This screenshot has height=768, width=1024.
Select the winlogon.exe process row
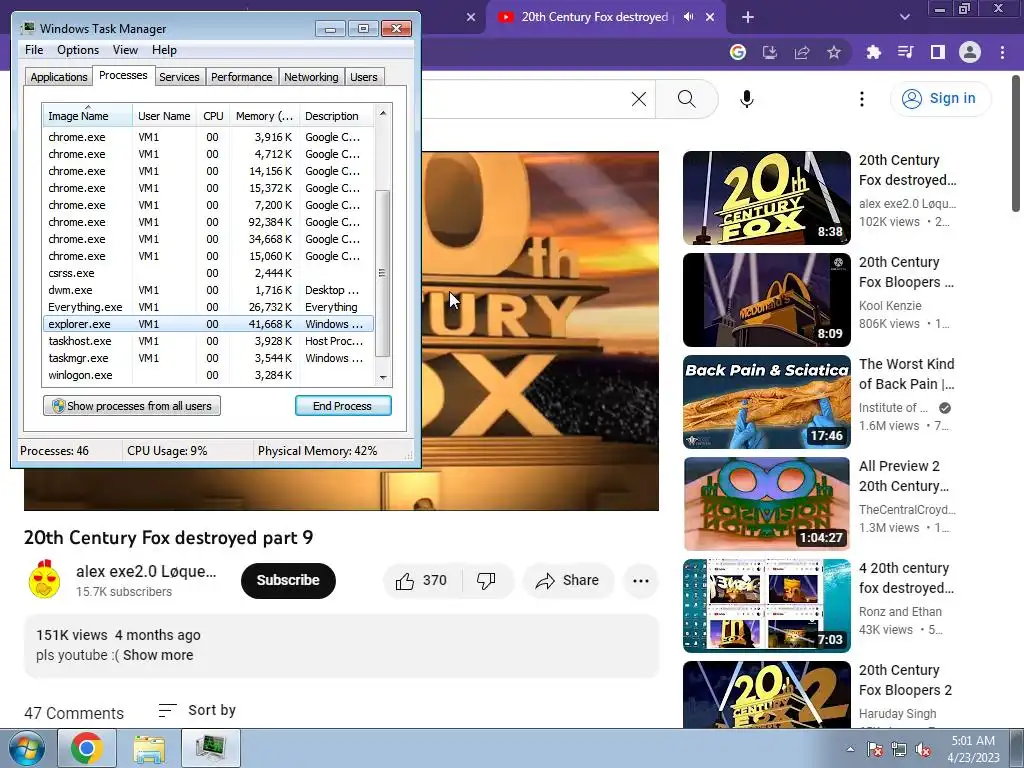coord(208,375)
